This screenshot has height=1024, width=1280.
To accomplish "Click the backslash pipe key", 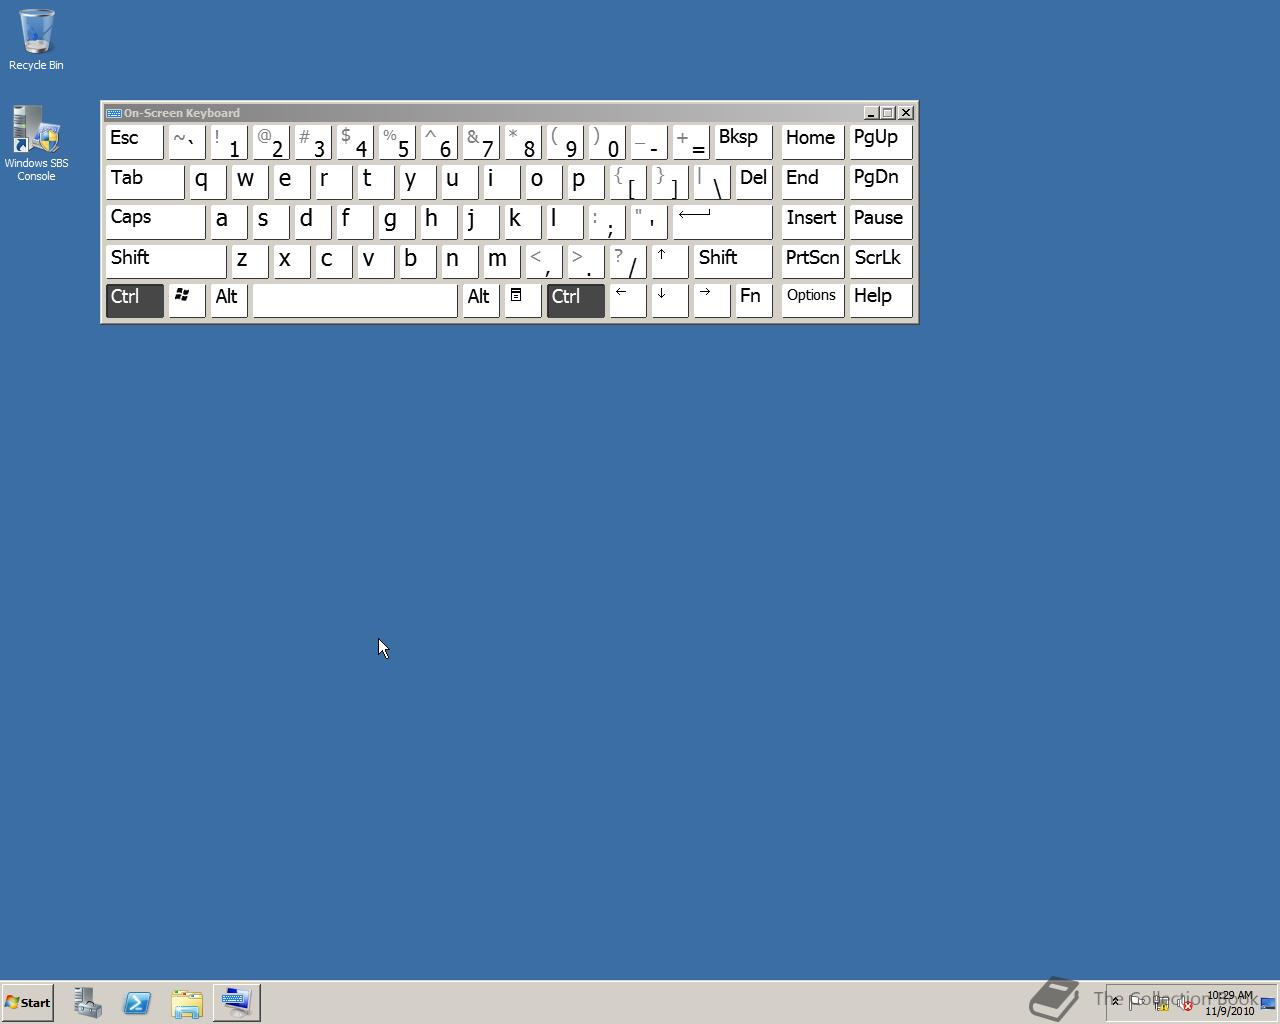I will (x=712, y=181).
